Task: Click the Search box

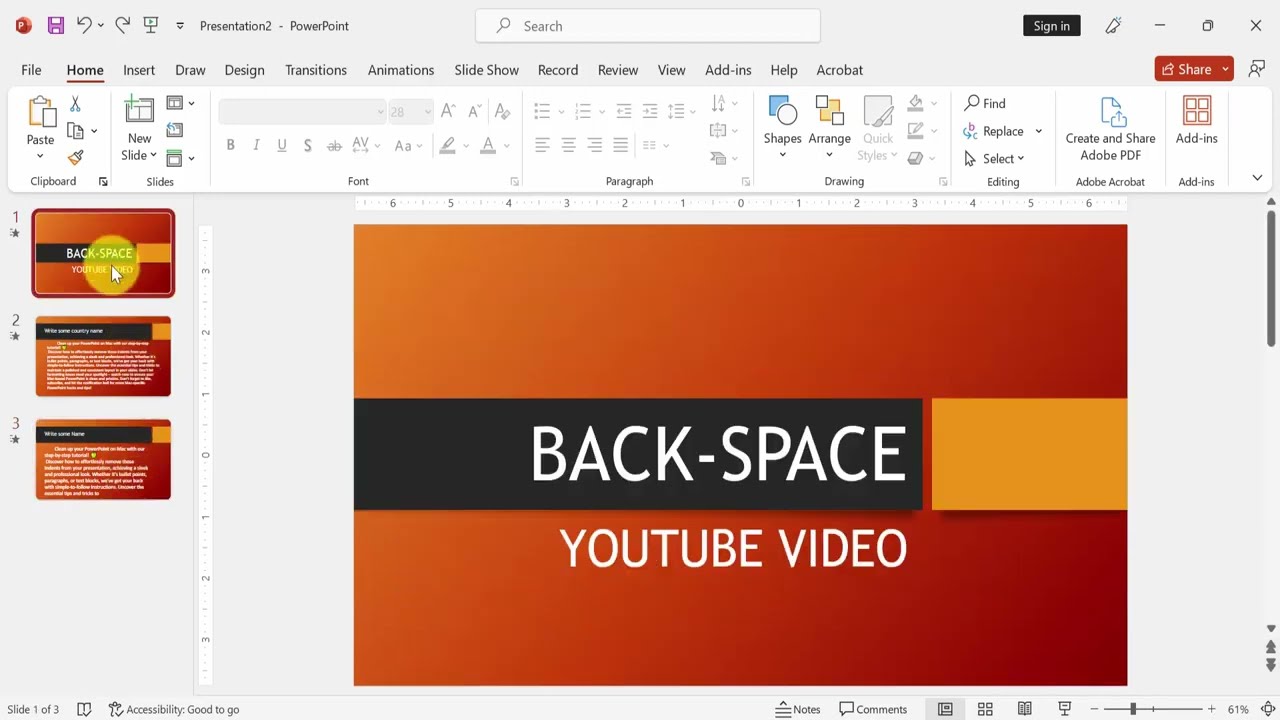Action: (x=648, y=26)
